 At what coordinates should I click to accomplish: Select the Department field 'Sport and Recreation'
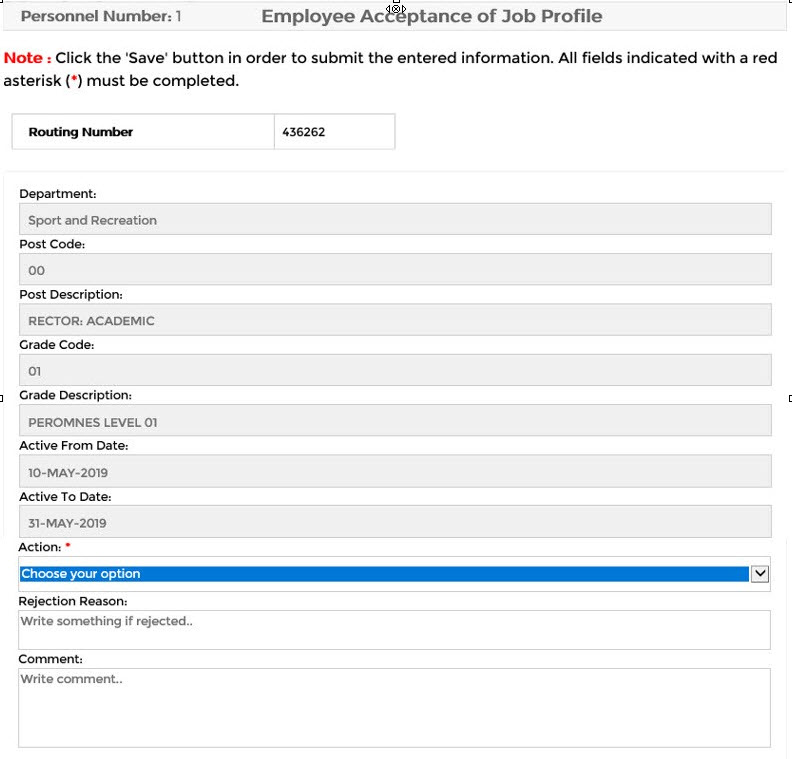pyautogui.click(x=394, y=220)
